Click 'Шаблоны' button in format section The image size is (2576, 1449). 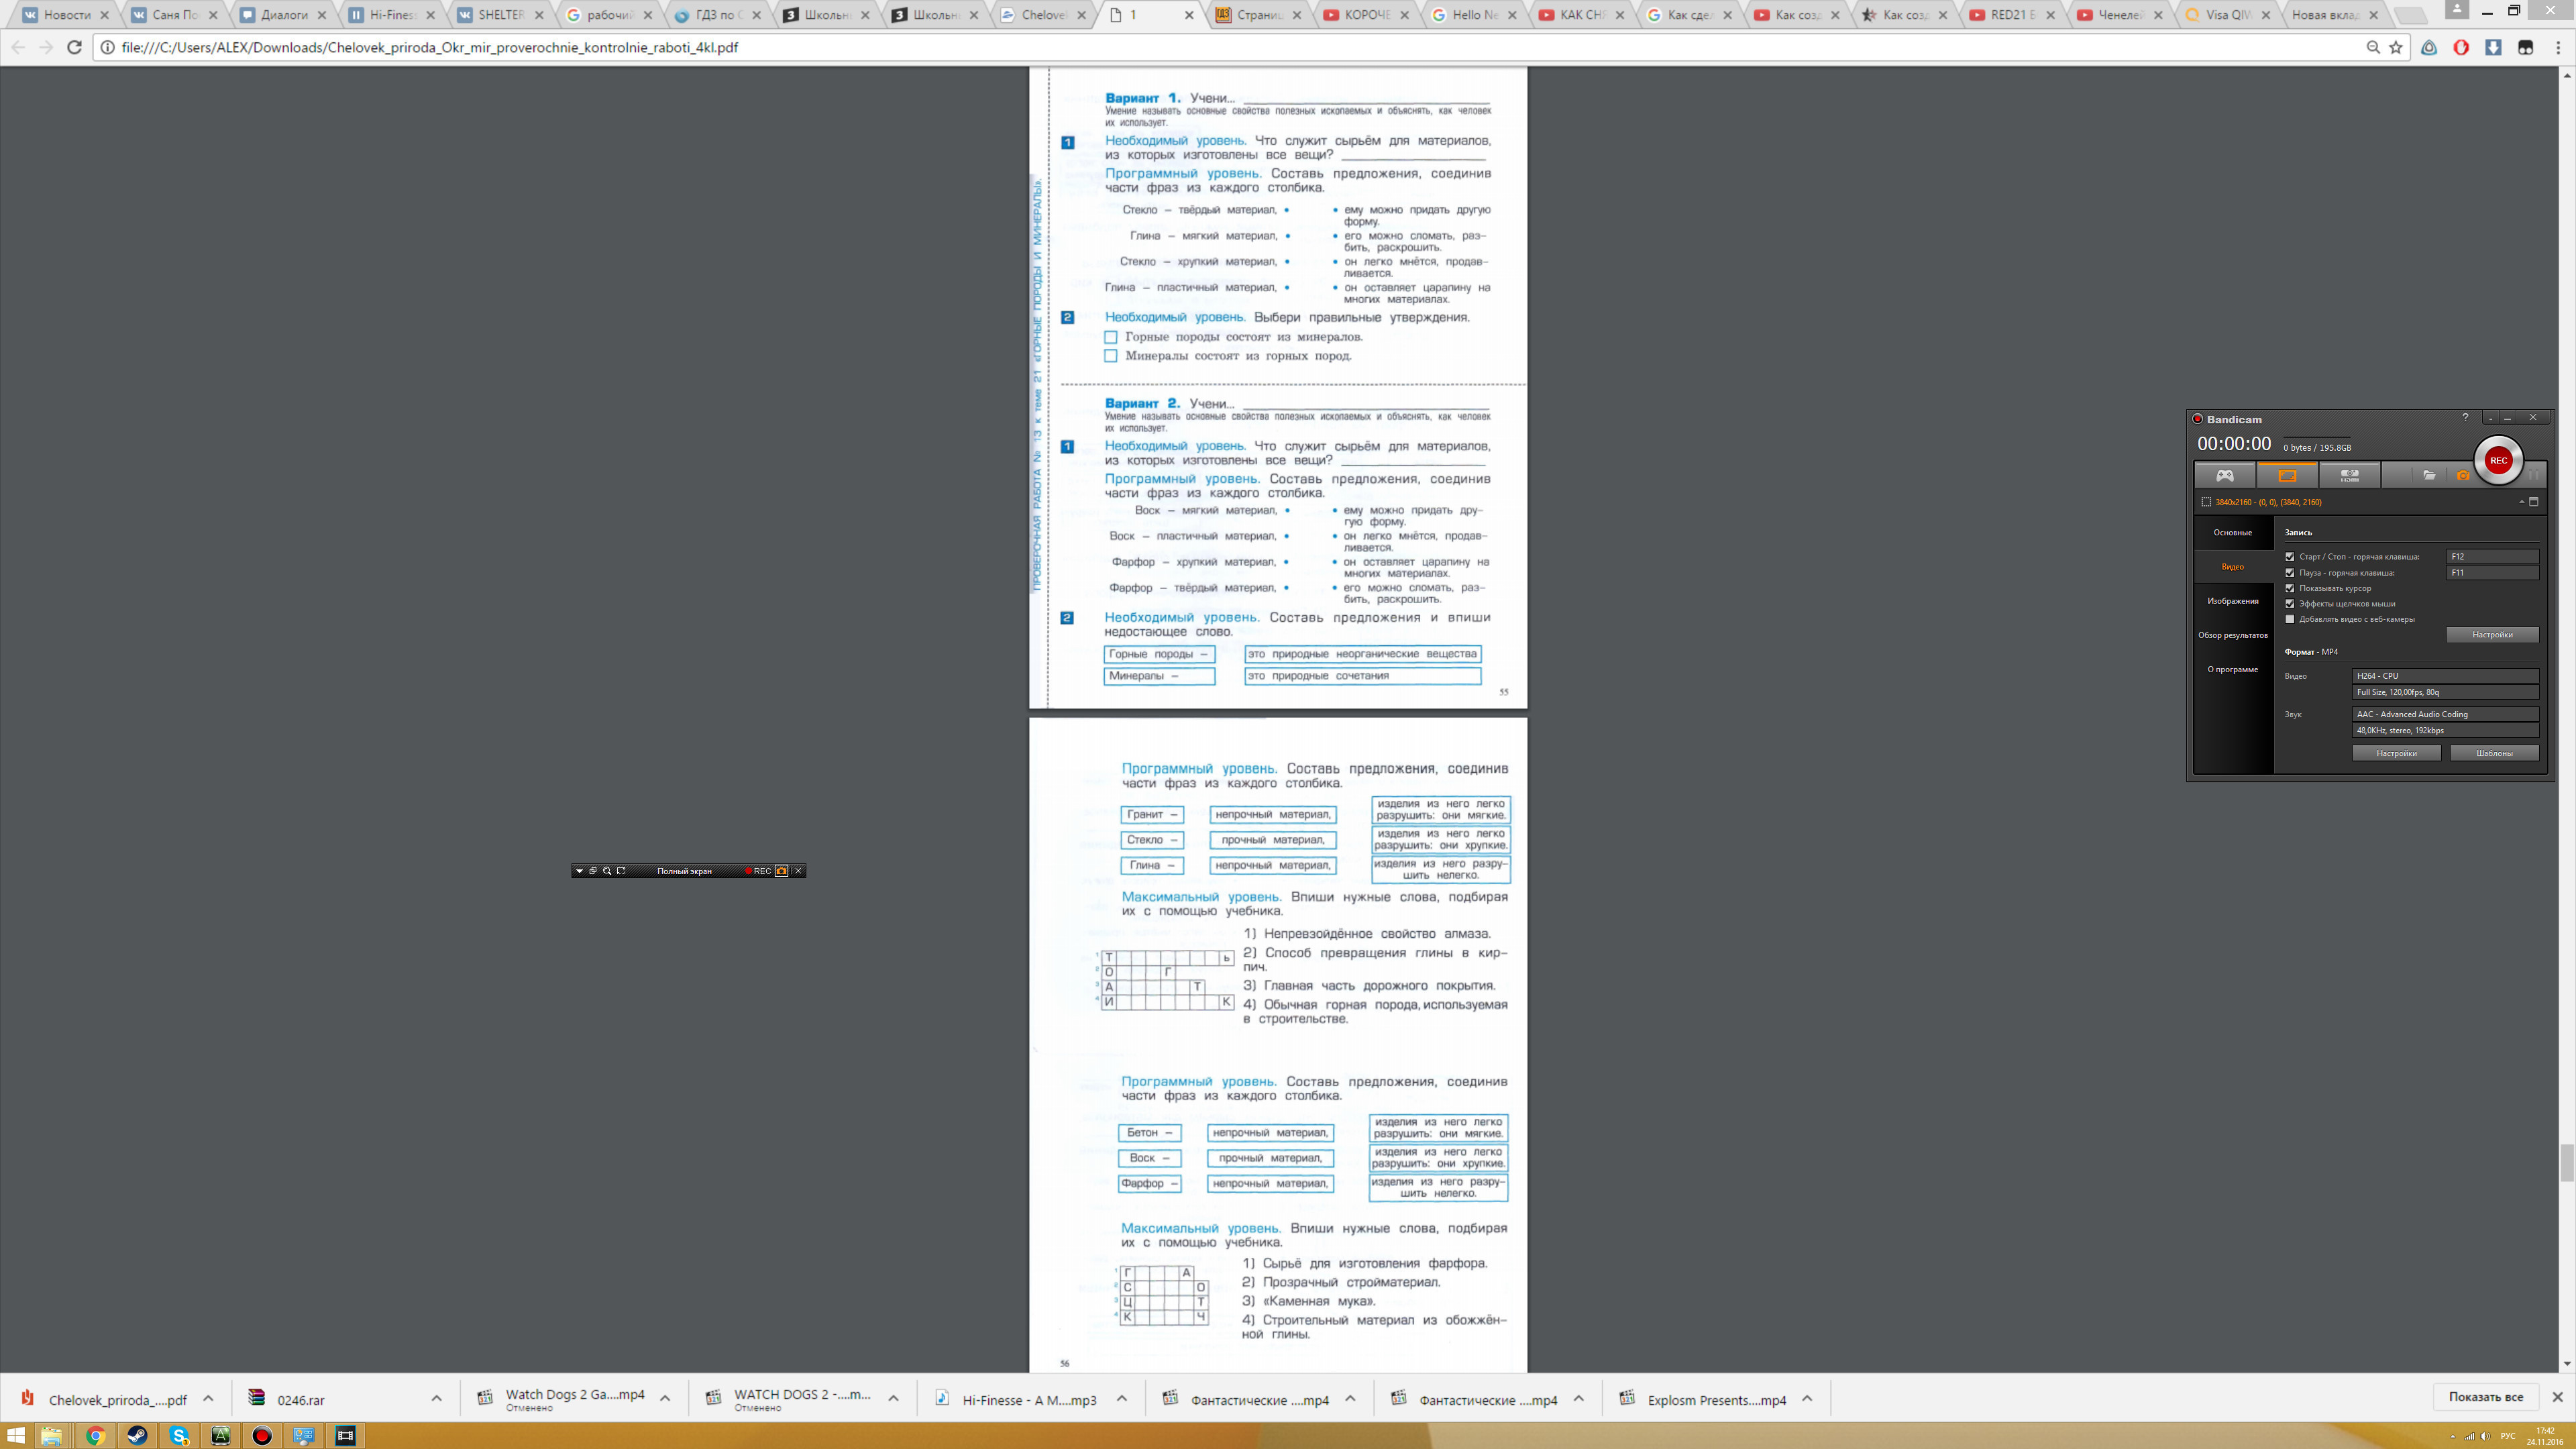tap(2494, 753)
